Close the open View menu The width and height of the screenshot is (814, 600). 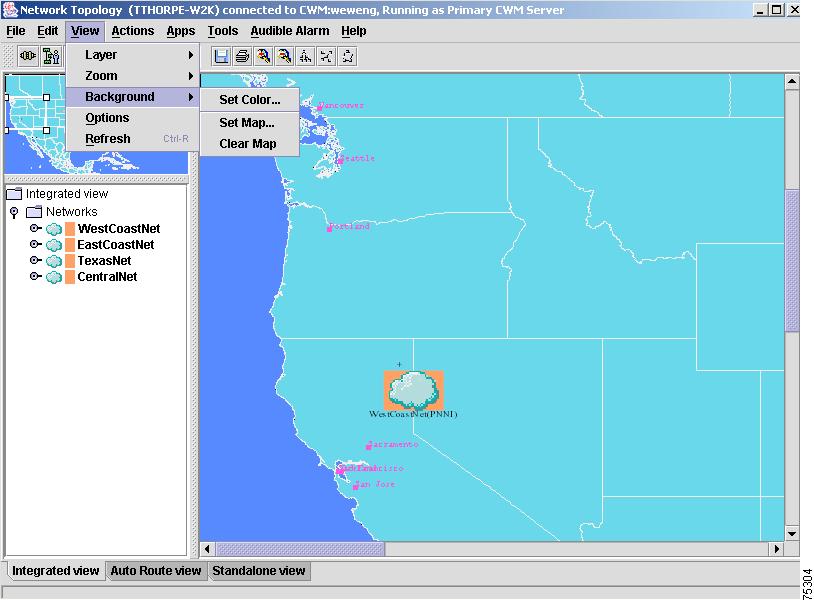tap(85, 31)
